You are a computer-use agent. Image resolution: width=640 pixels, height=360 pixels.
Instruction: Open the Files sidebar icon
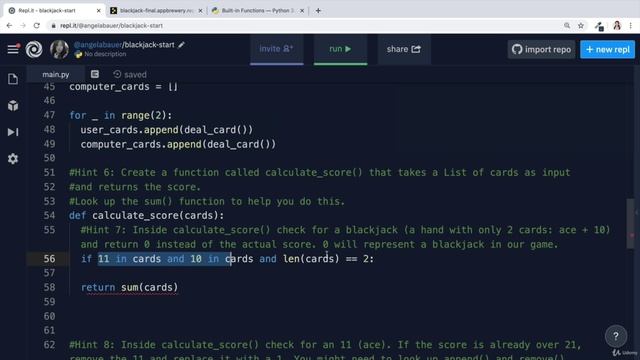[x=13, y=79]
